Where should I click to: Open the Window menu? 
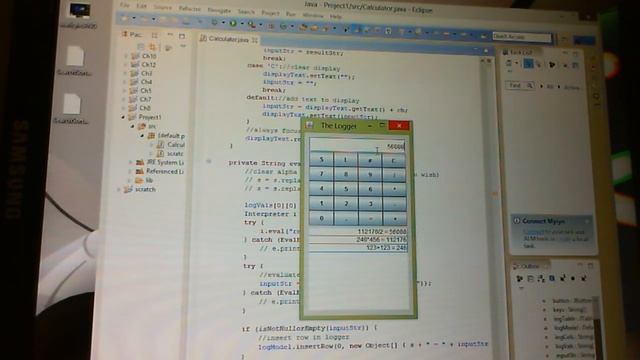coord(313,15)
